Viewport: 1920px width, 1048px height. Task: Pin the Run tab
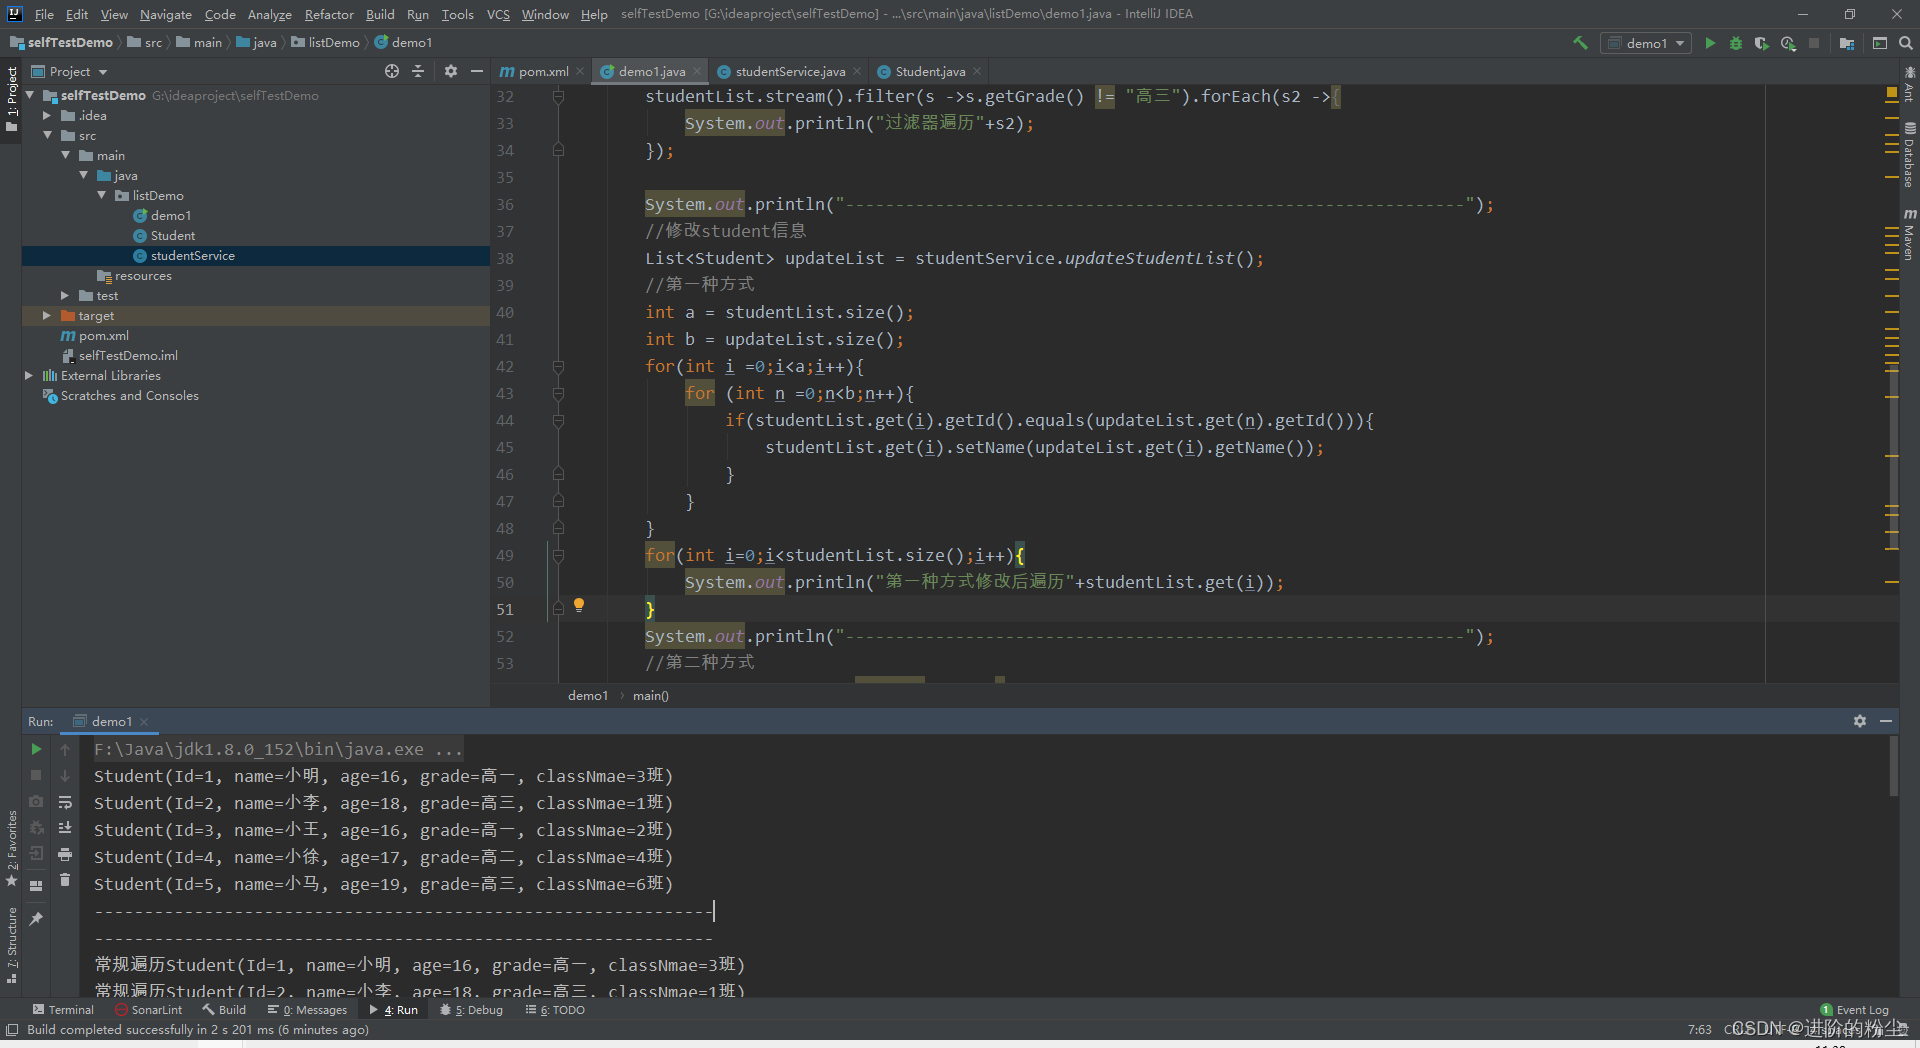click(36, 918)
